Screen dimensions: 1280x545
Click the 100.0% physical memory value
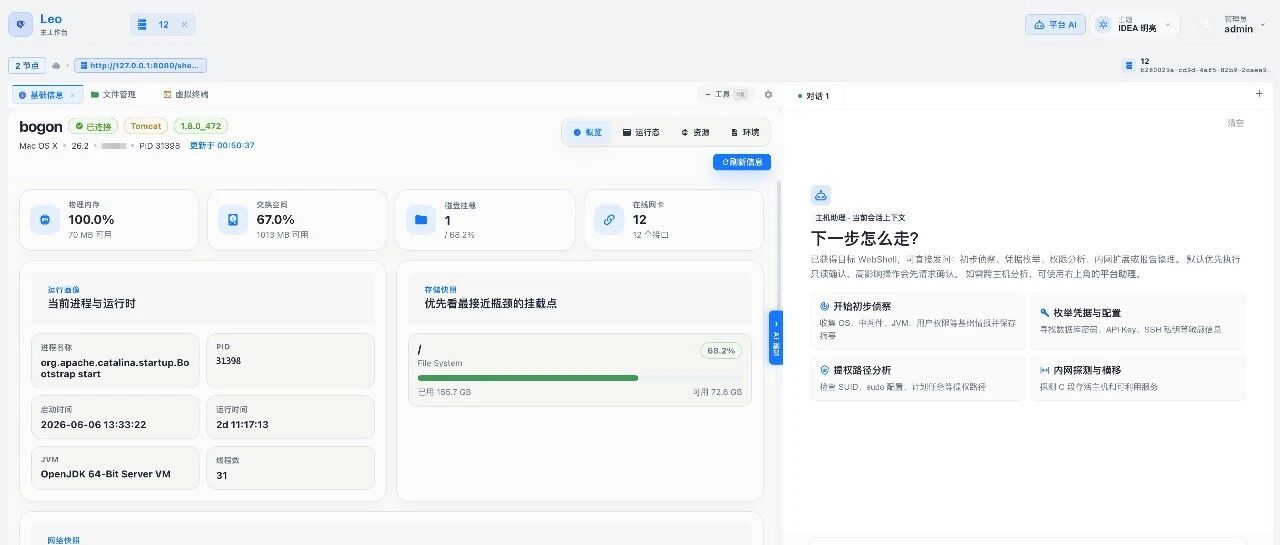[x=91, y=220]
